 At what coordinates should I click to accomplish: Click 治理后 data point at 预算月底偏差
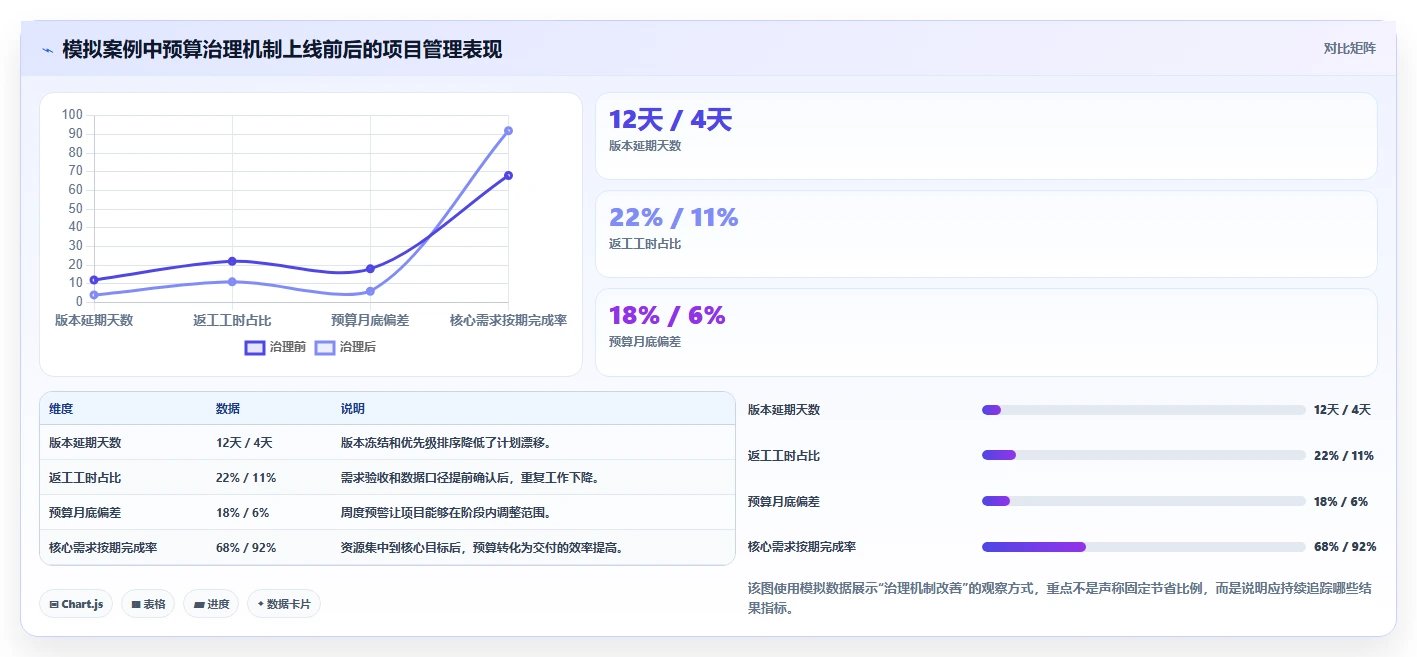(x=370, y=291)
